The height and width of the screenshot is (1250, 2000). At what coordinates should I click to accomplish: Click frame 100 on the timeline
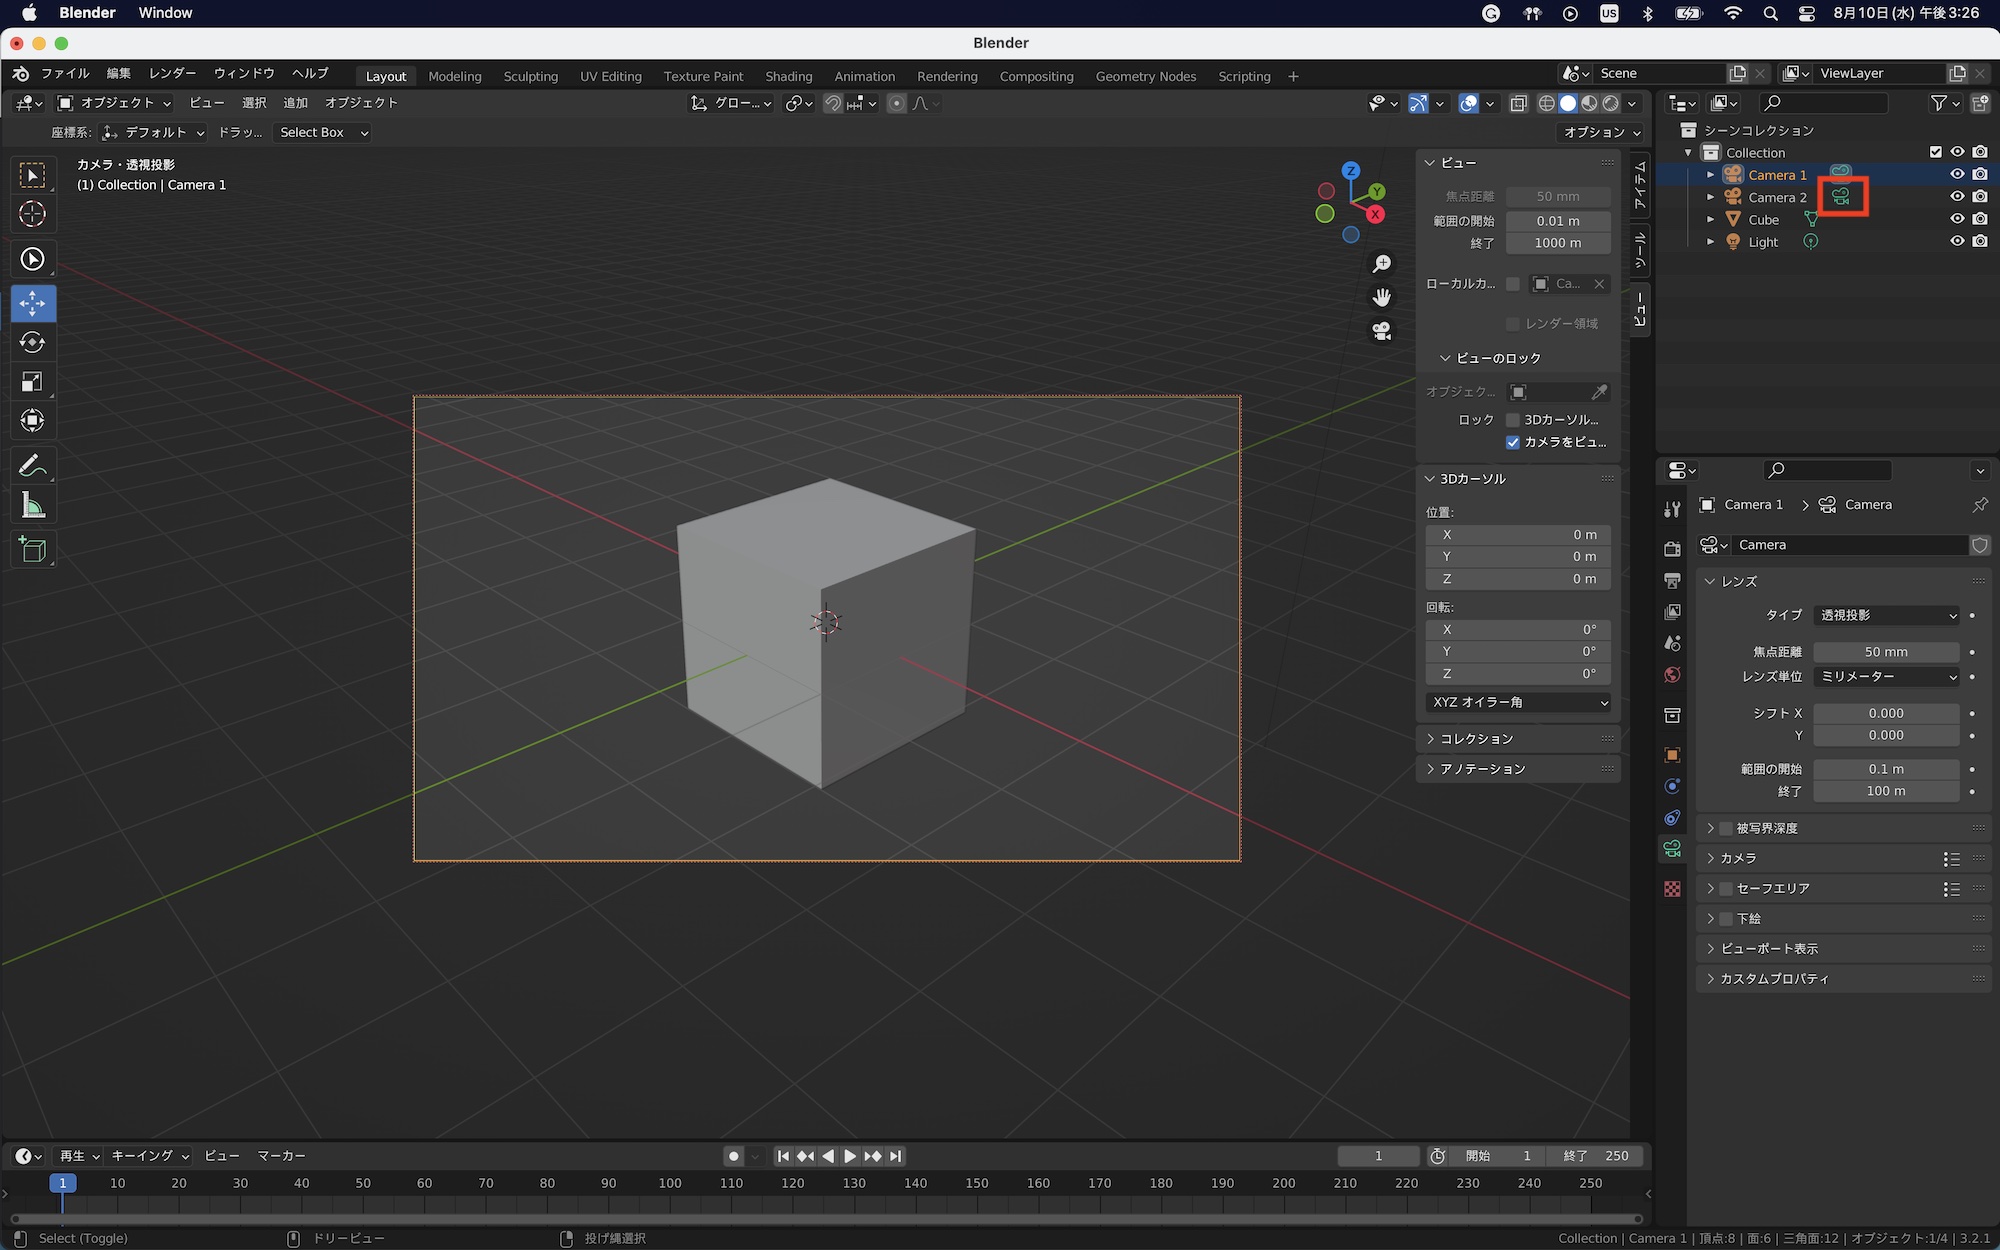click(x=670, y=1183)
